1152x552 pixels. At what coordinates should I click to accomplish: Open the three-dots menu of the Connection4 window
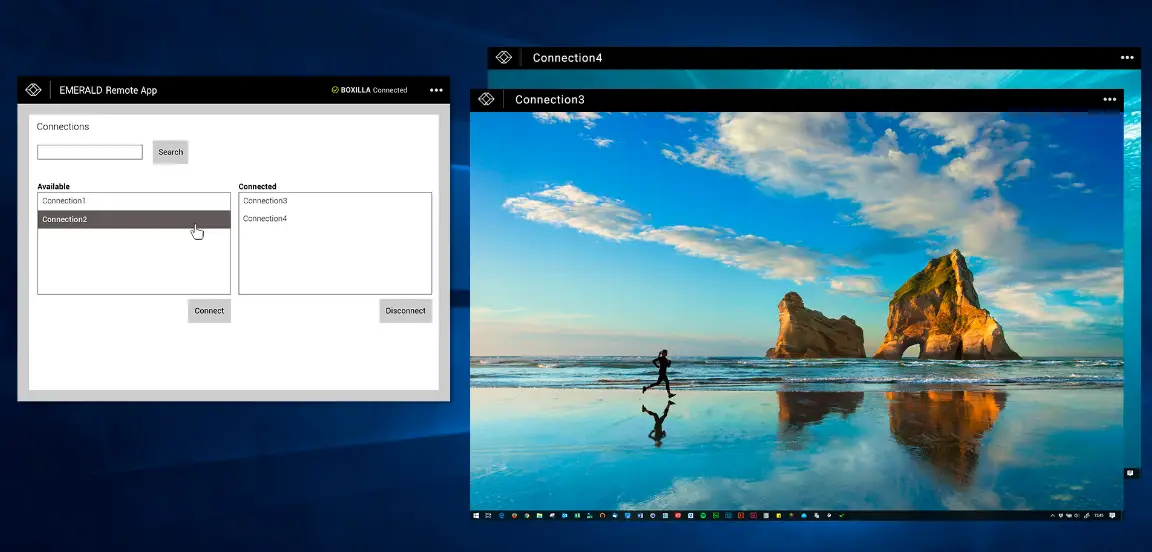[x=1127, y=58]
